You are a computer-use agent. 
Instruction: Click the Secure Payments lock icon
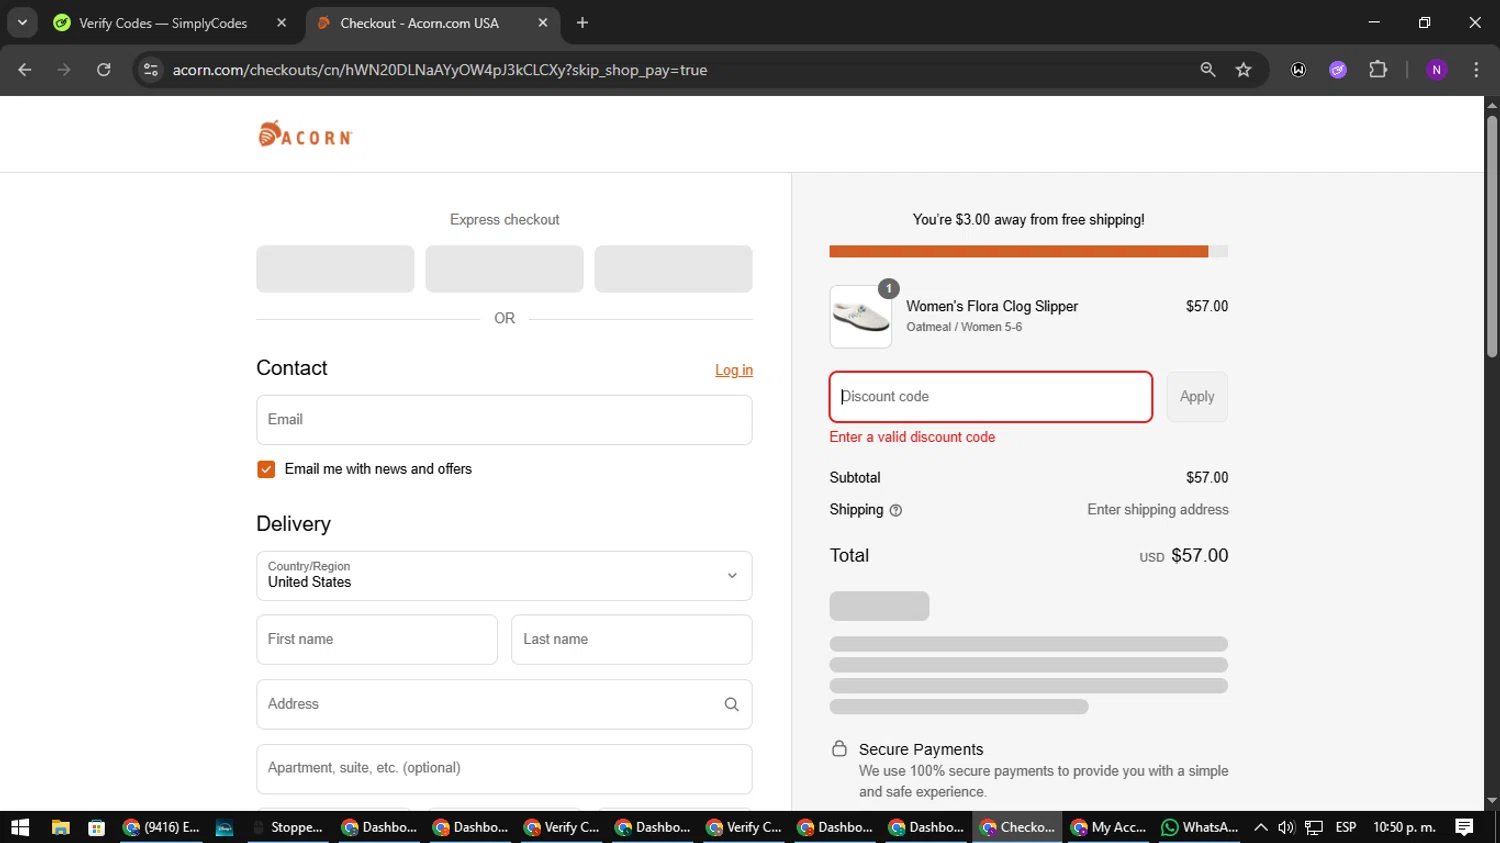click(x=840, y=749)
